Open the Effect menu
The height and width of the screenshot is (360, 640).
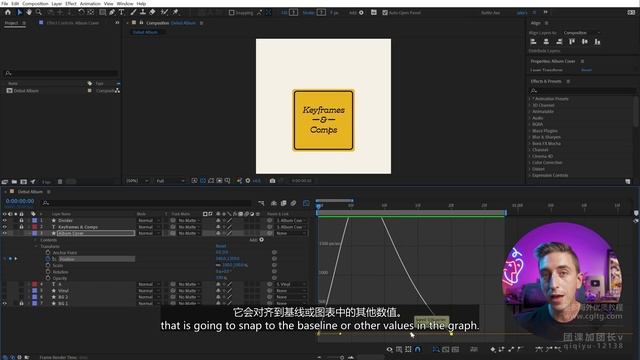71,3
